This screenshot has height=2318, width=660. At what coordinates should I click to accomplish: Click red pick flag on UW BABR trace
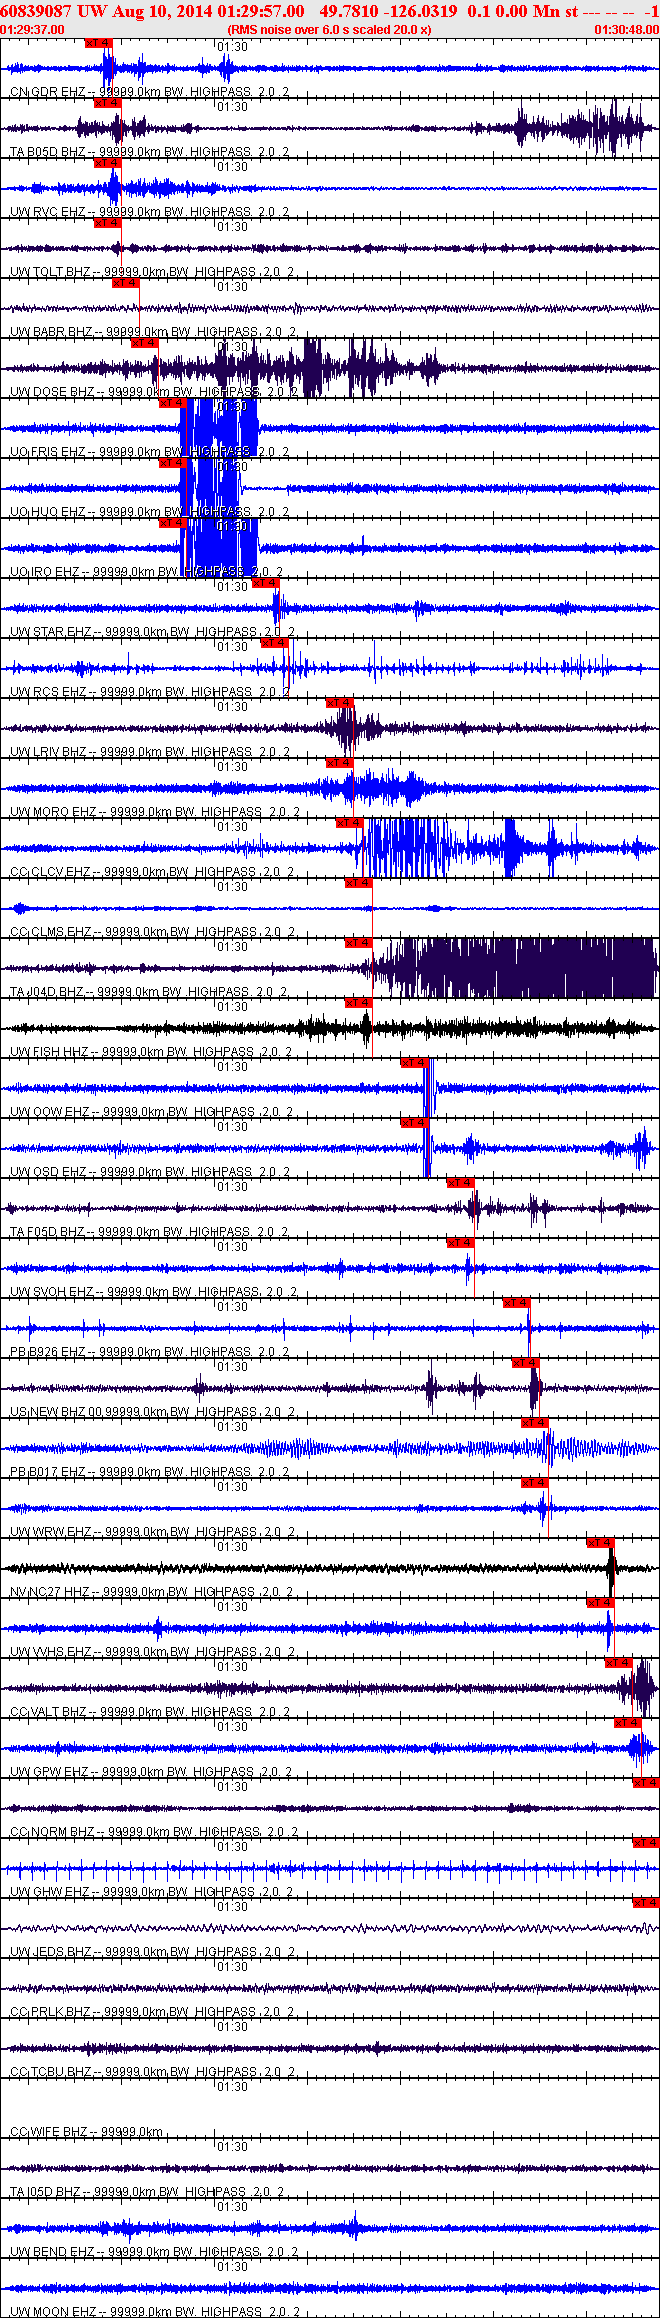click(126, 283)
